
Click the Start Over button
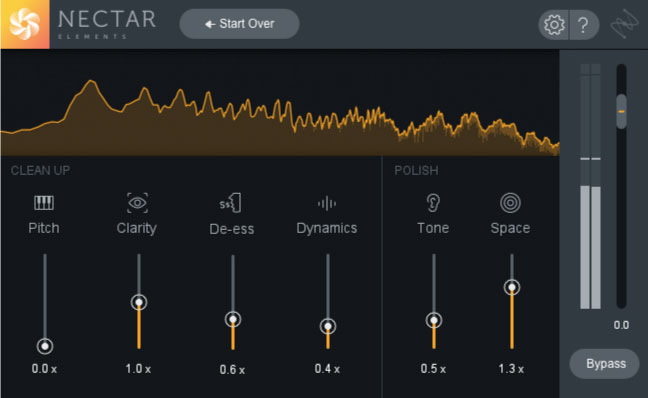coord(239,24)
